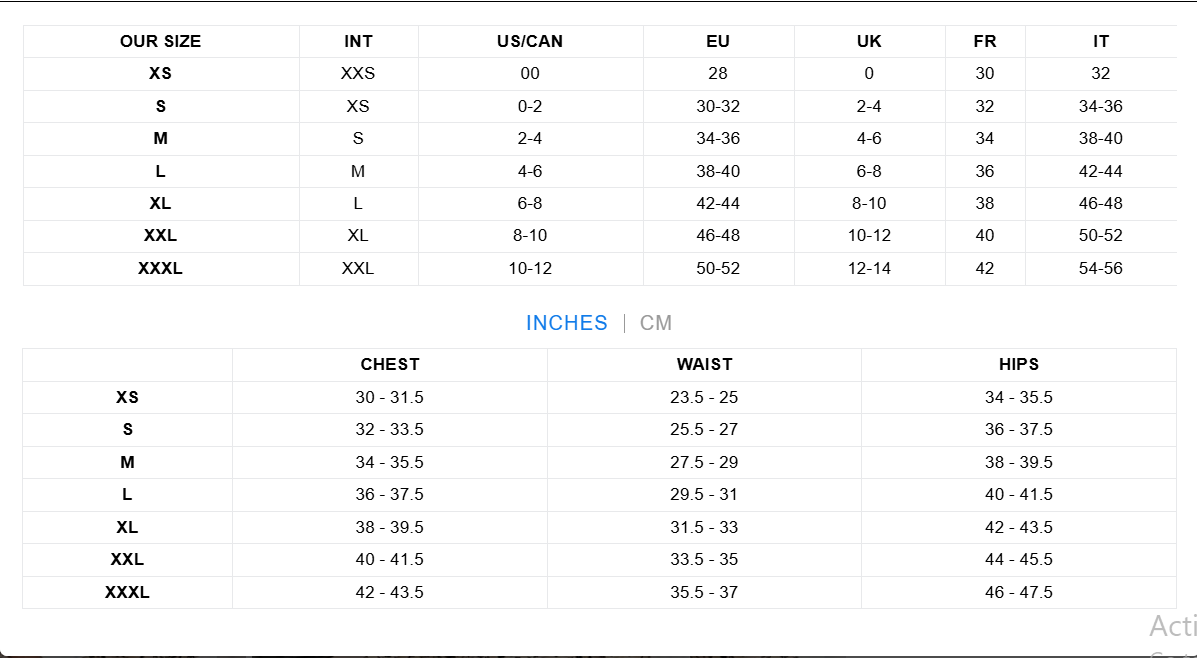The image size is (1197, 658).
Task: Click the XS label in measurements table
Action: (x=127, y=397)
